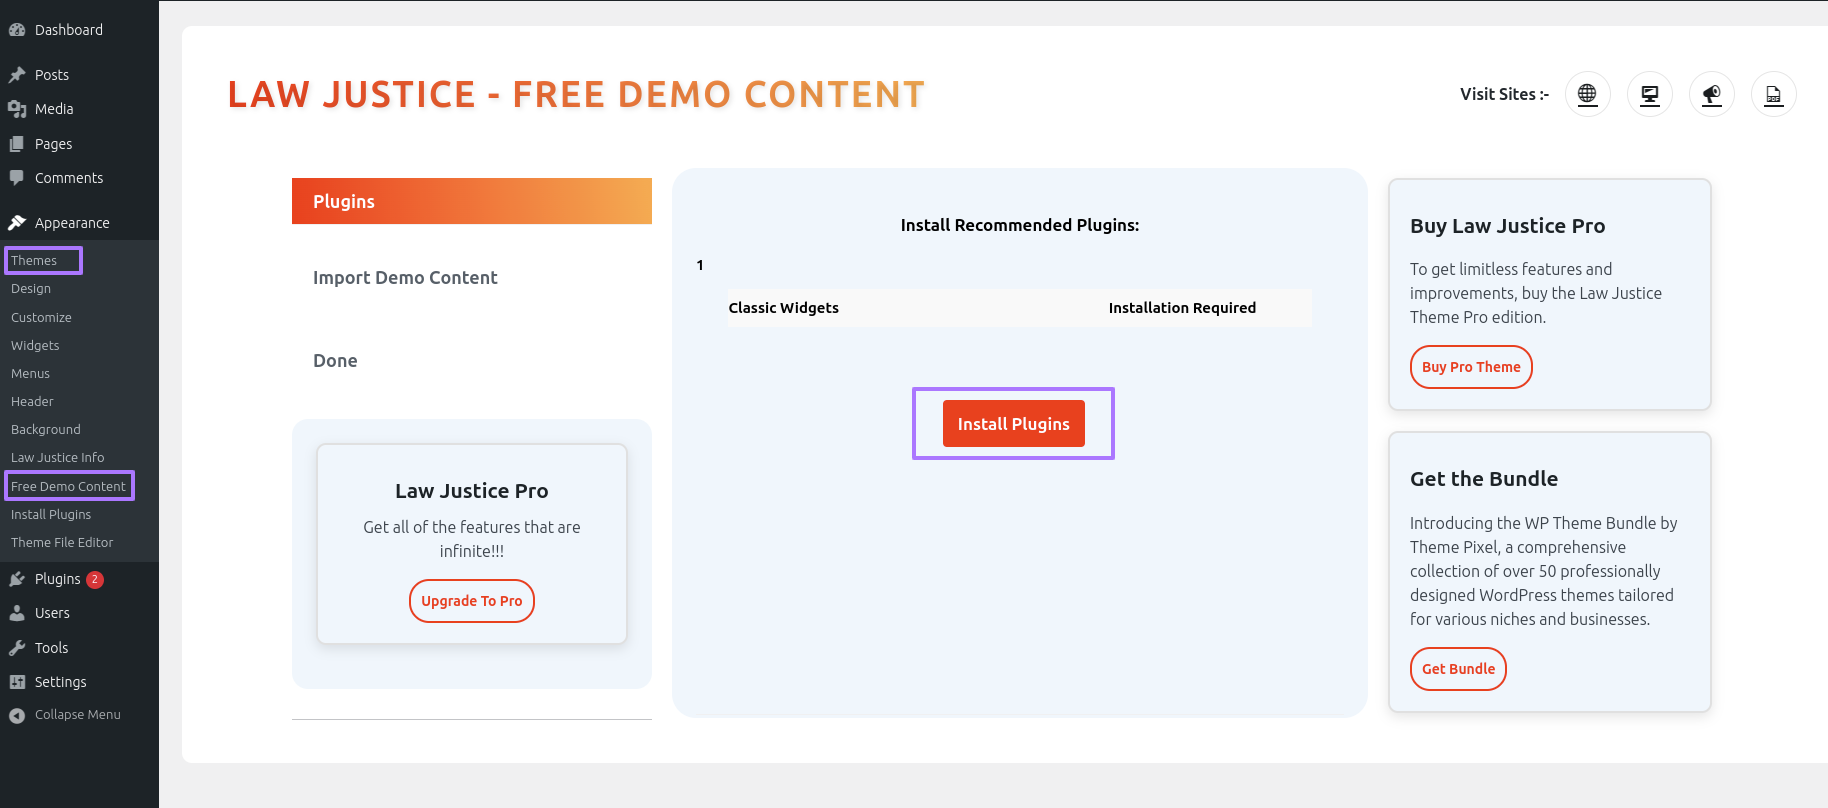Switch to Import Demo Content step
Viewport: 1828px width, 808px height.
(405, 278)
